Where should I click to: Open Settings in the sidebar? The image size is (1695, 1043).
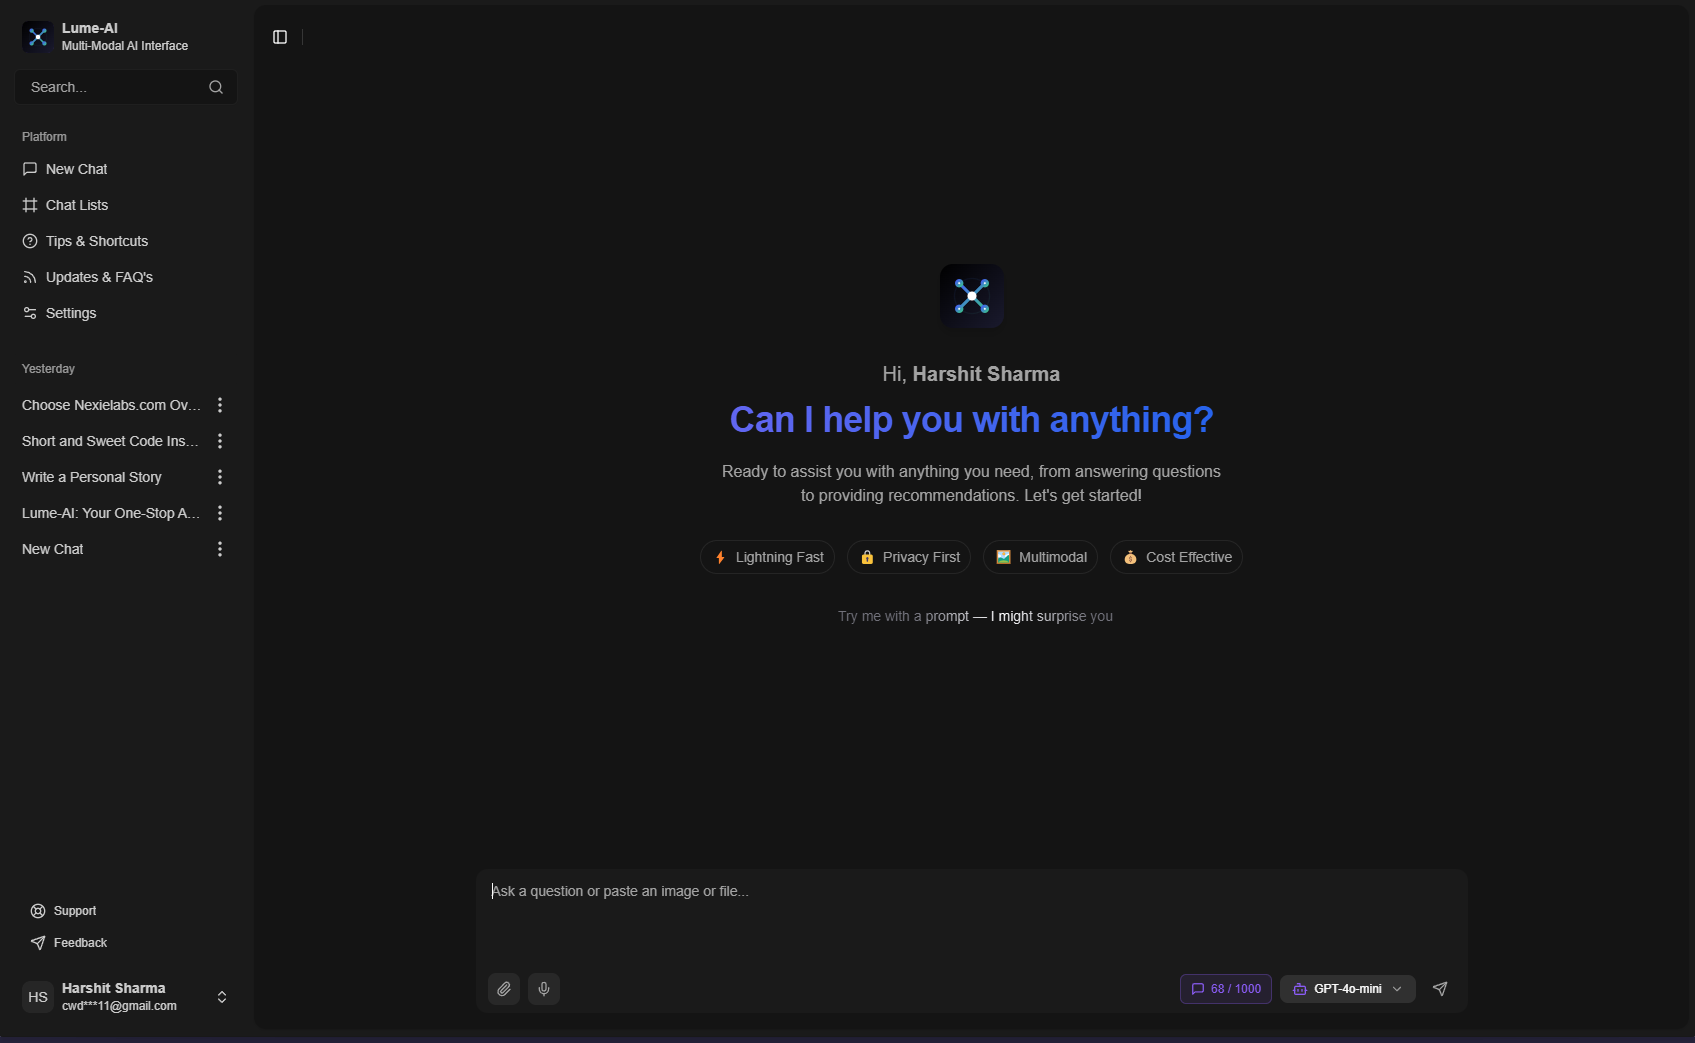coord(126,313)
